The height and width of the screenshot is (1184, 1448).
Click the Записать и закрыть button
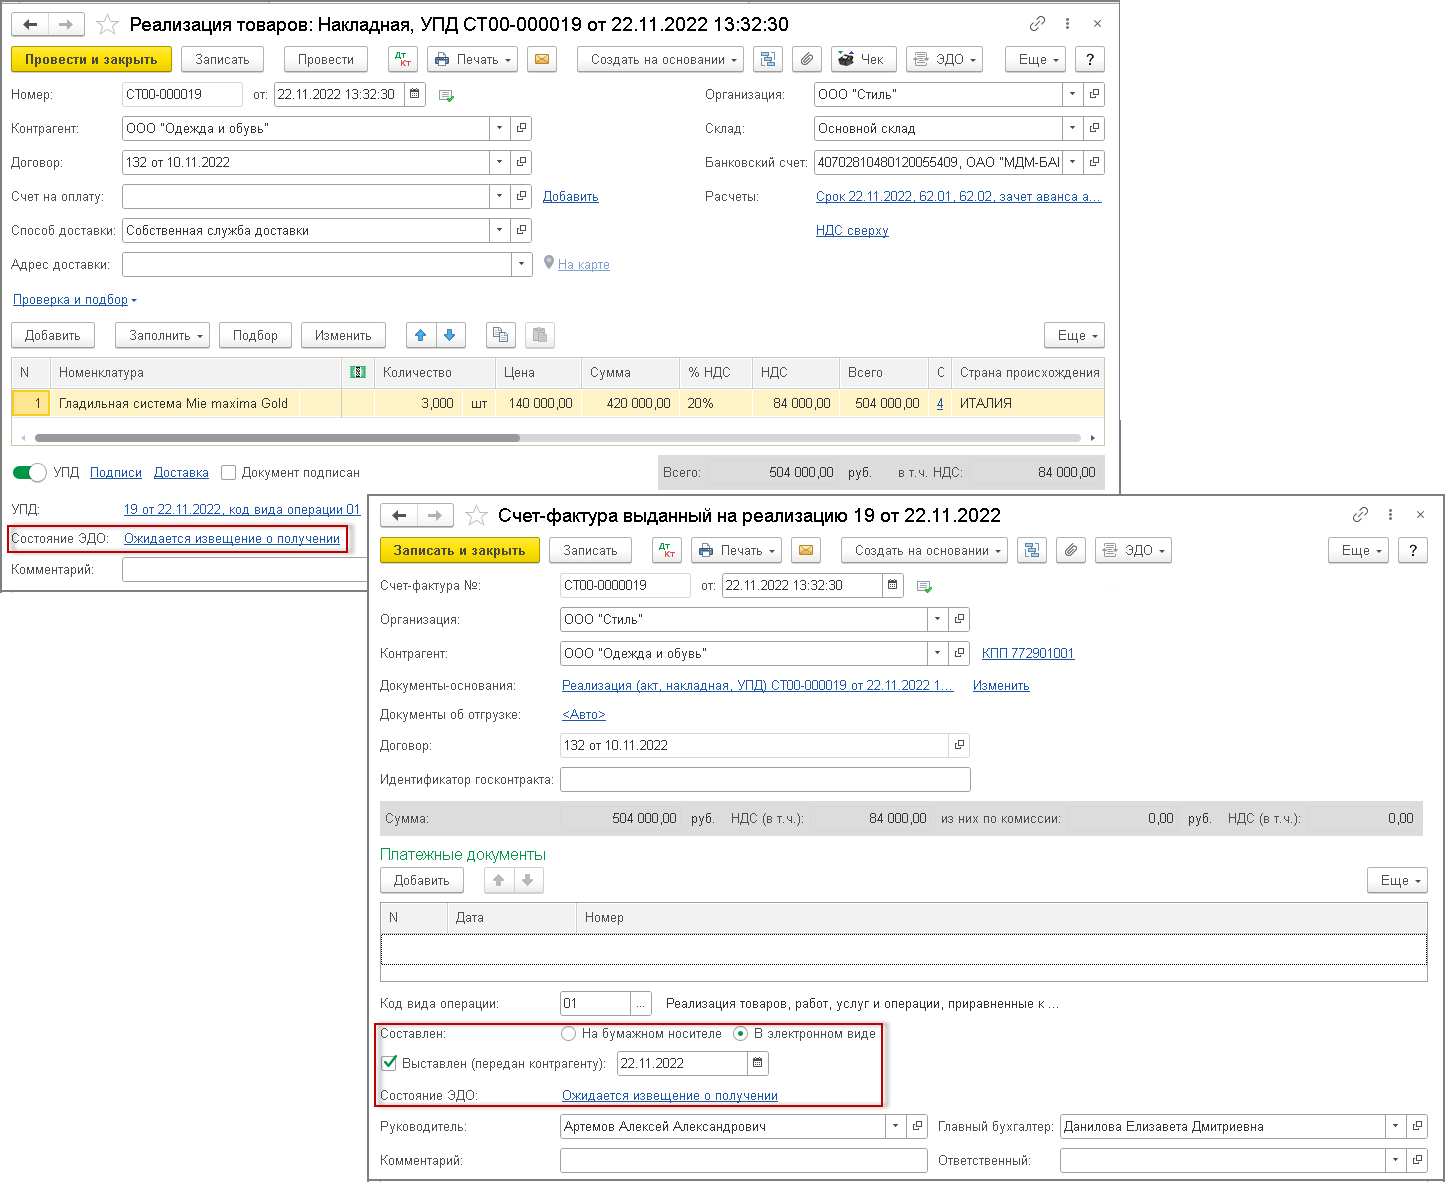[x=459, y=550]
